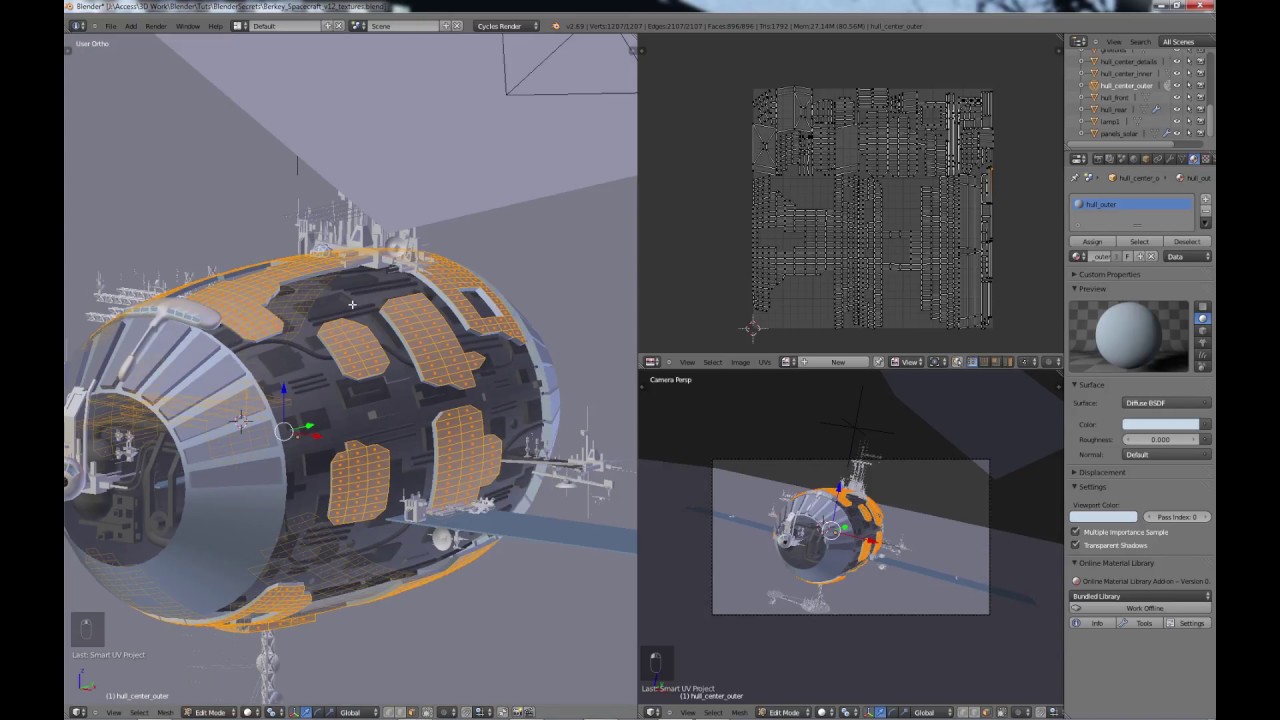Open Normal Default dropdown
The image size is (1280, 720).
coord(1166,454)
